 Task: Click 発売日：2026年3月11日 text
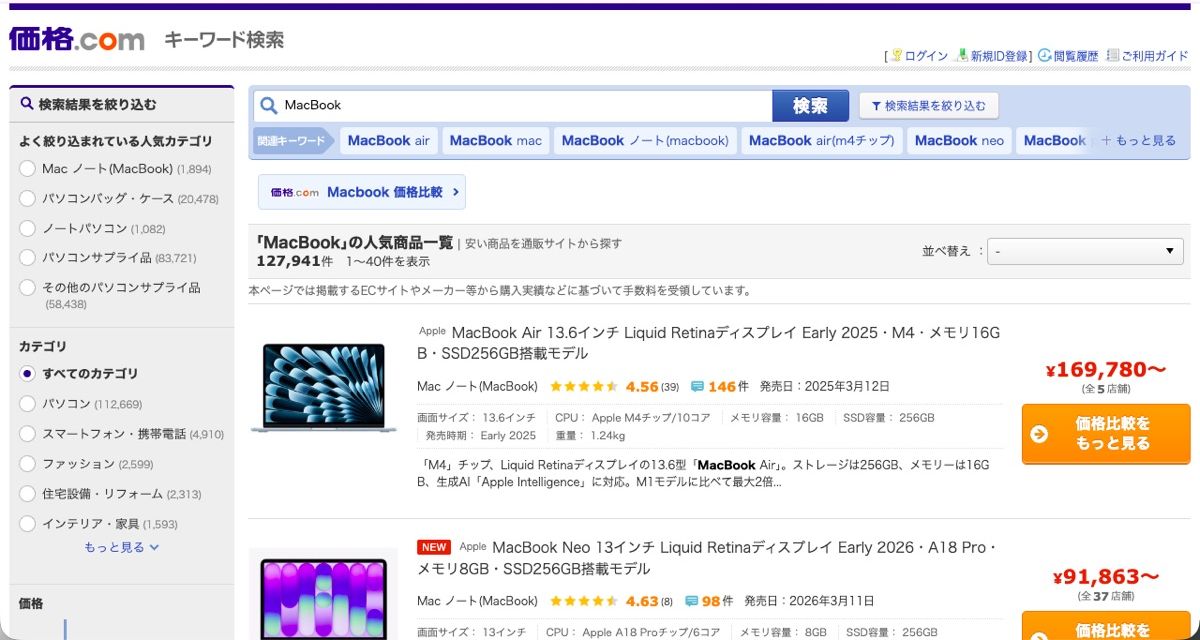pyautogui.click(x=809, y=601)
